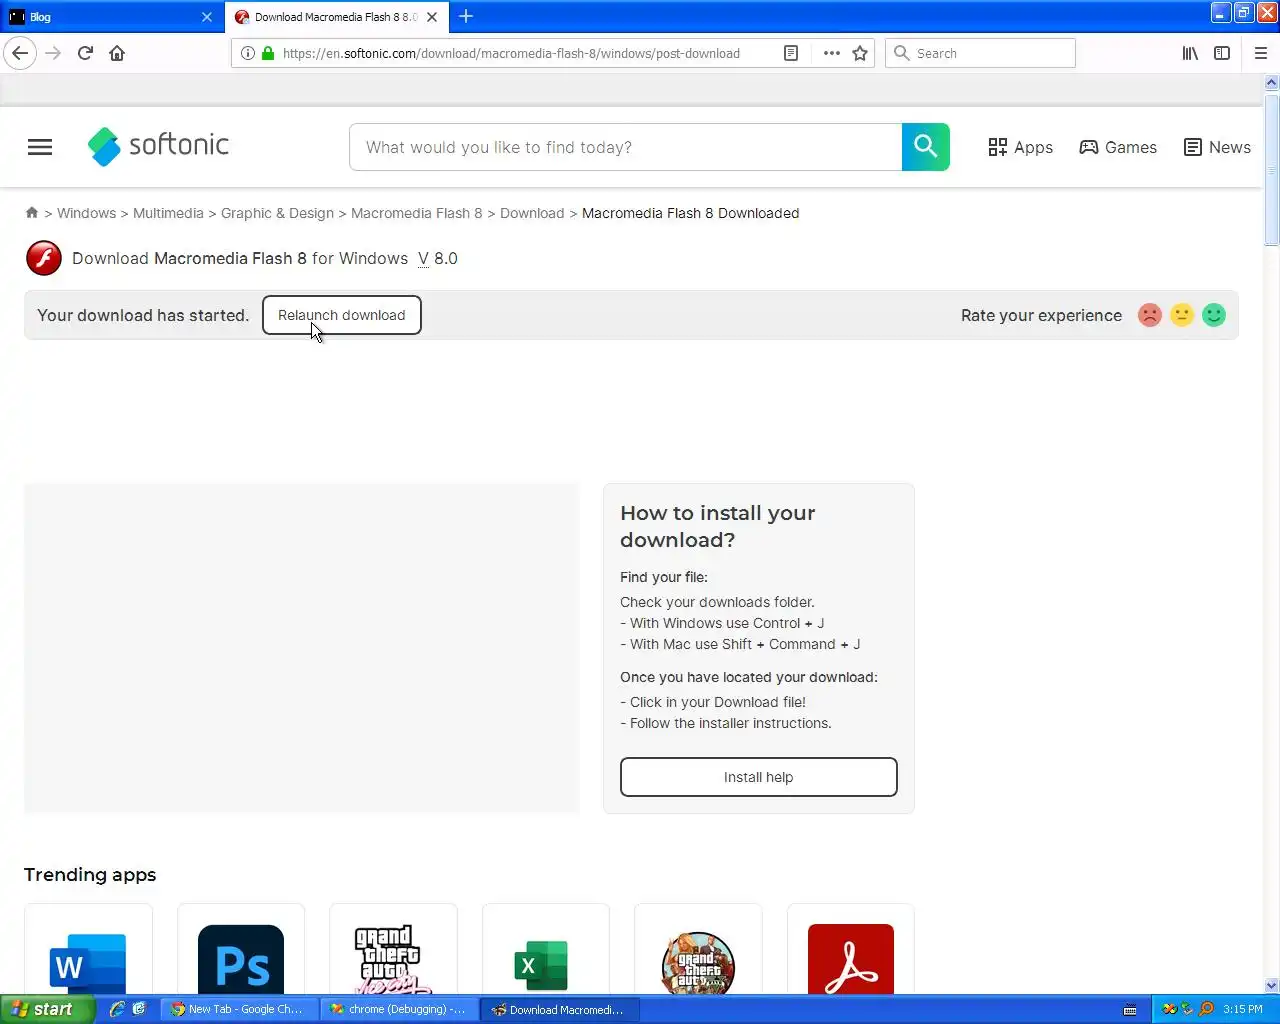This screenshot has height=1024, width=1280.
Task: Rate experience with green happy face
Action: point(1214,315)
